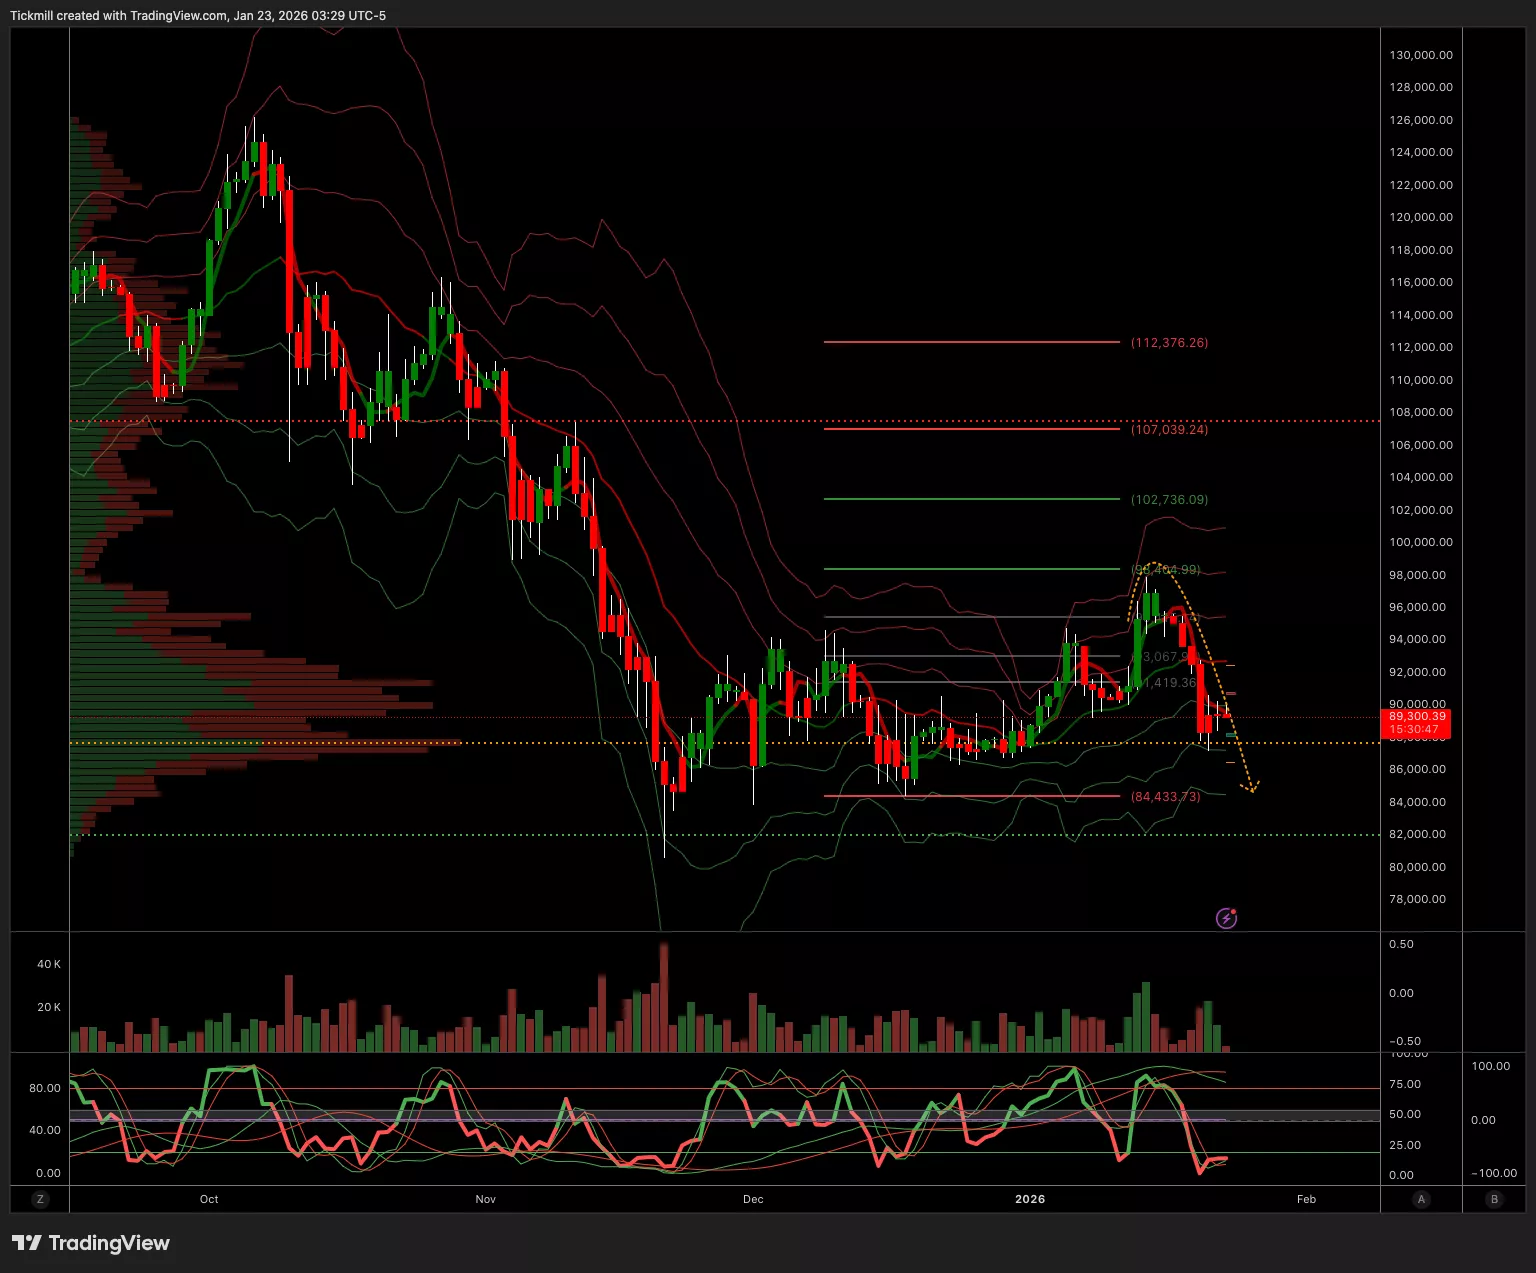Screen dimensions: 1536x1273
Task: Click the TradingView logo at bottom left
Action: (27, 1243)
